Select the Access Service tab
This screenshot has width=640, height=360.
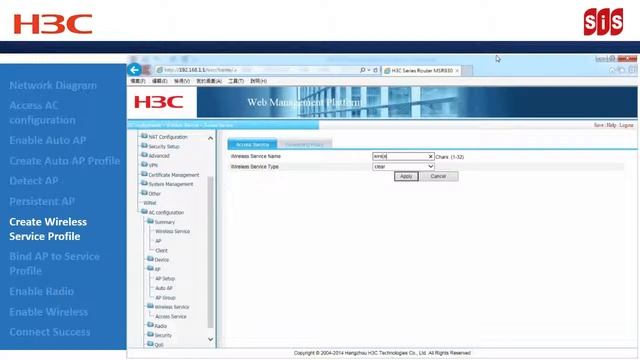(252, 144)
